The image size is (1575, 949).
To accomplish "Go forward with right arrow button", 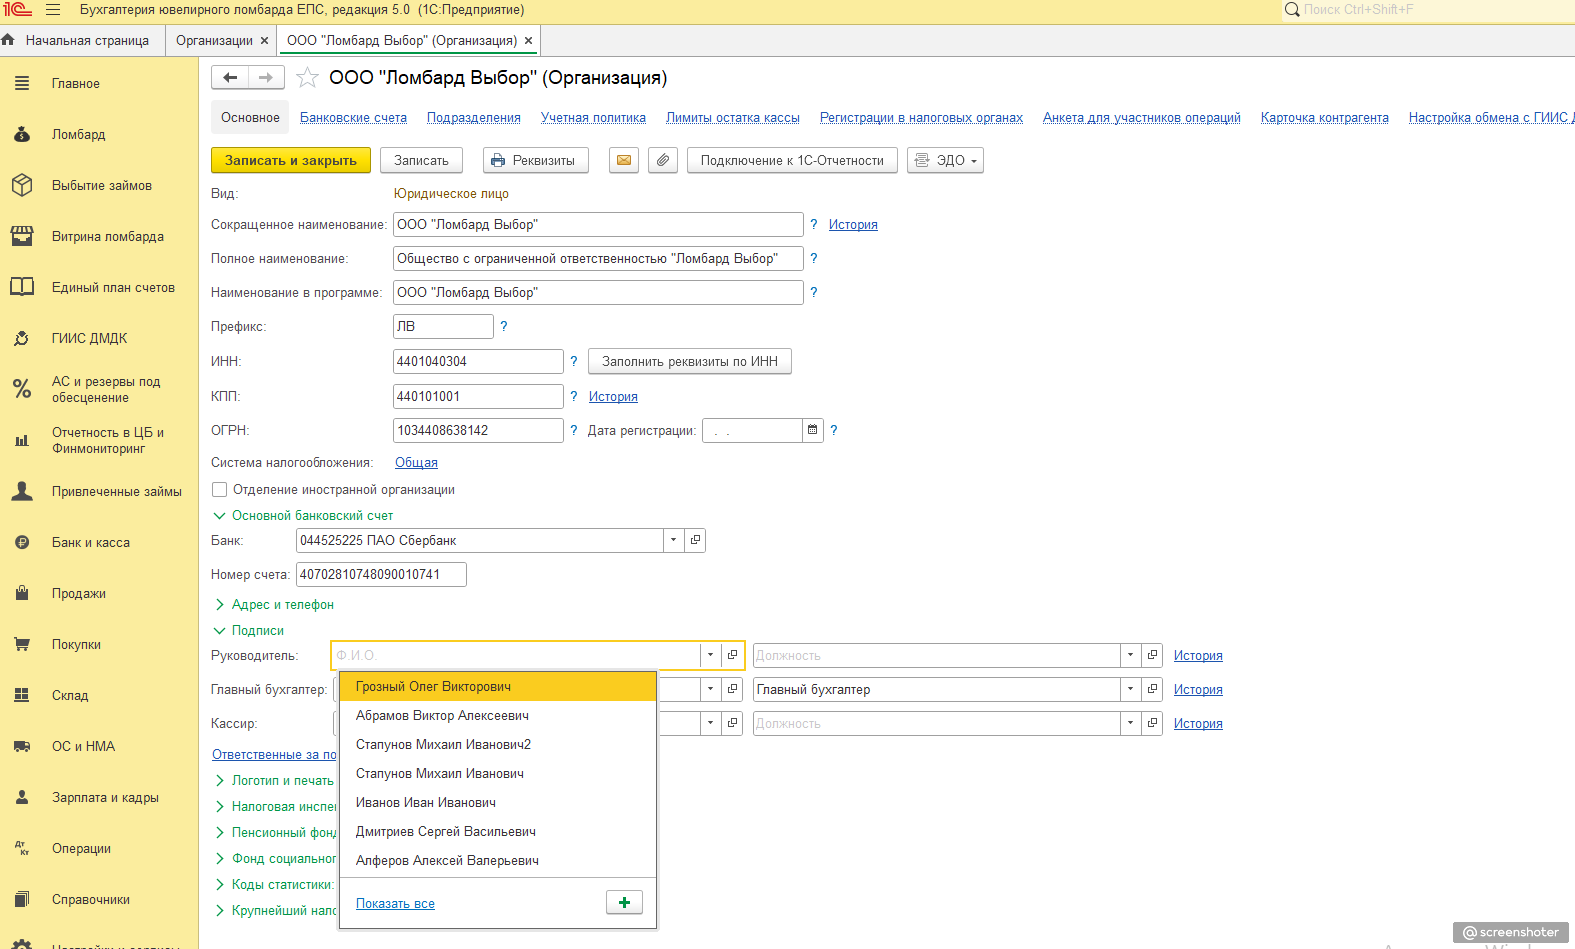I will coord(266,78).
